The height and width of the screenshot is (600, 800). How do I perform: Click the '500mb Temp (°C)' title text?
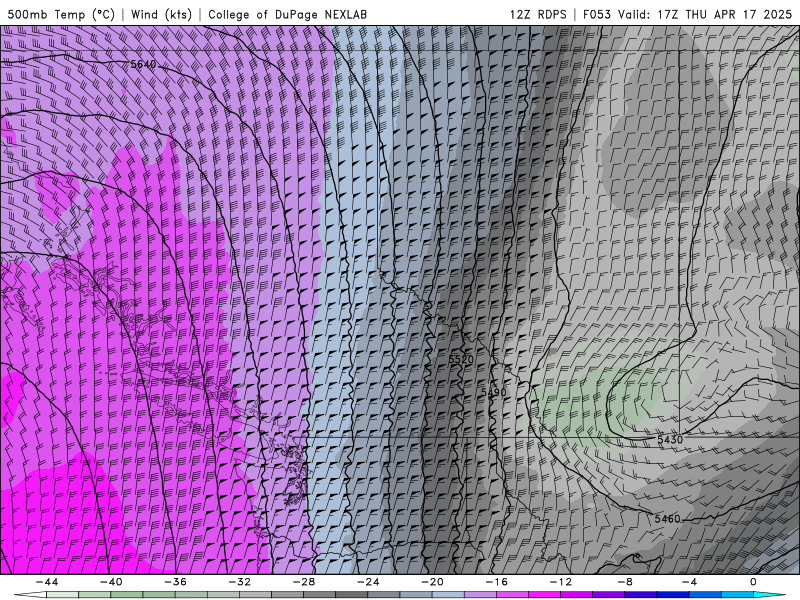pyautogui.click(x=61, y=14)
